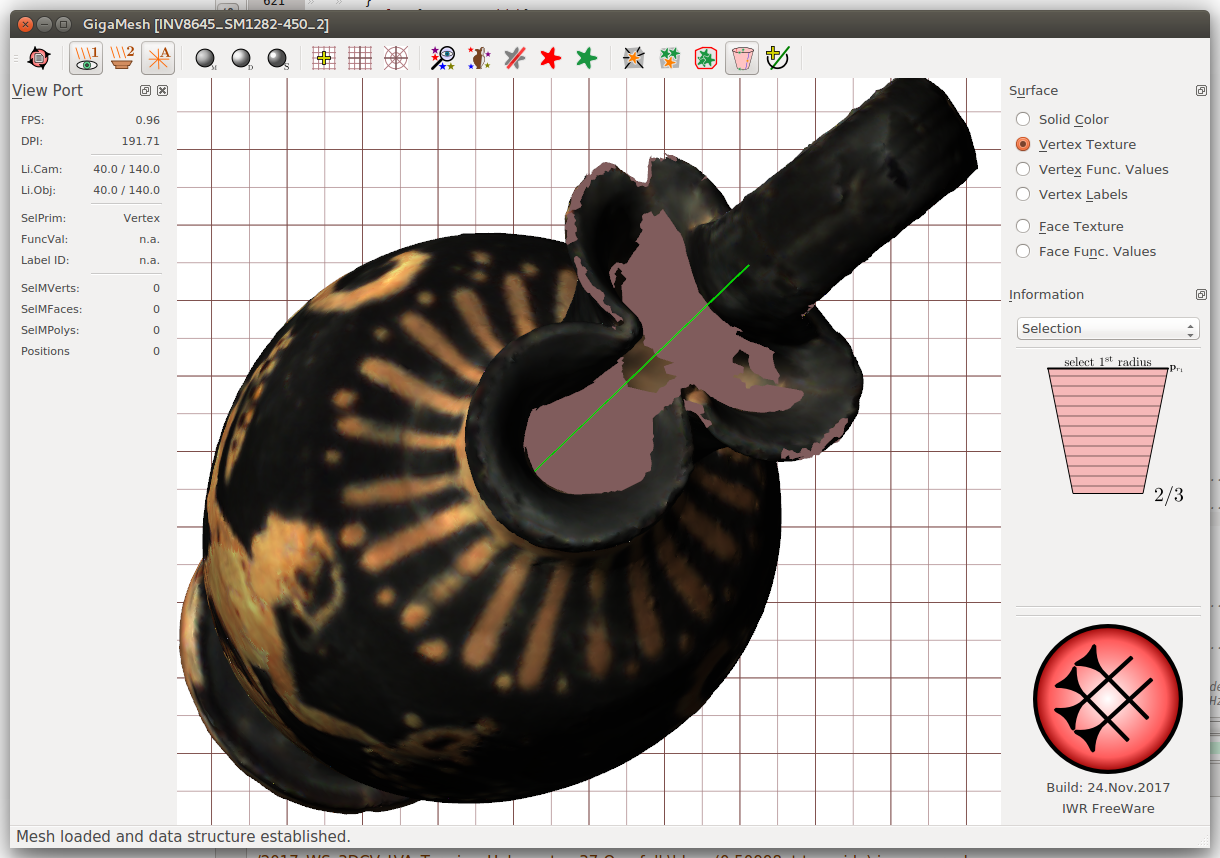Select Vertex Func. Values option
1220x858 pixels.
coord(1092,169)
